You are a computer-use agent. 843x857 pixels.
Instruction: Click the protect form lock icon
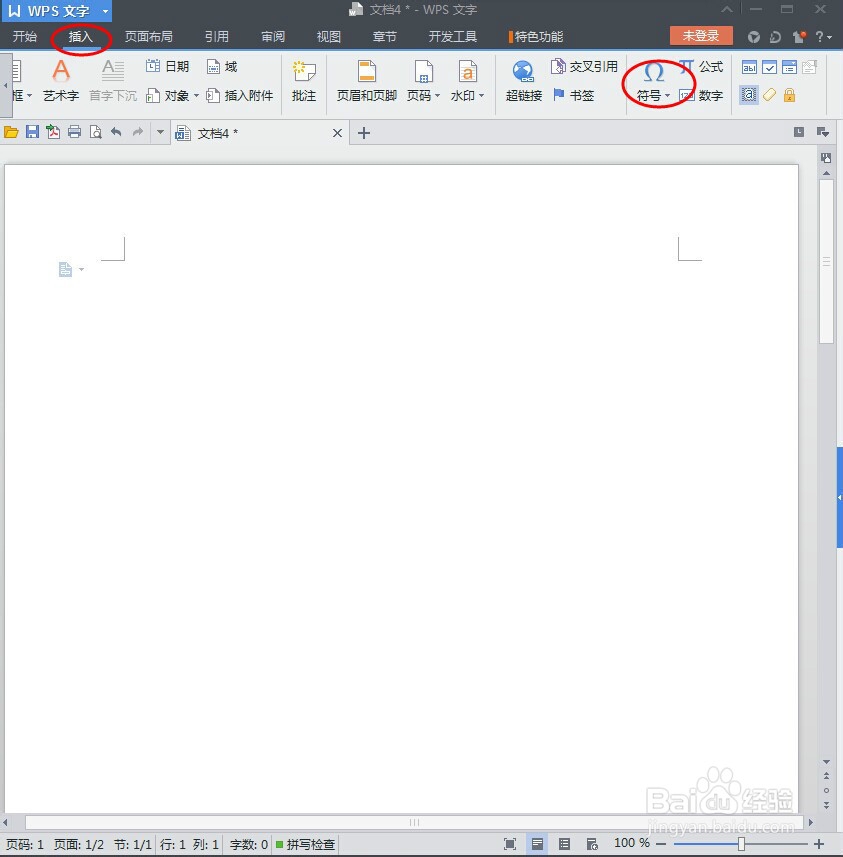point(789,95)
